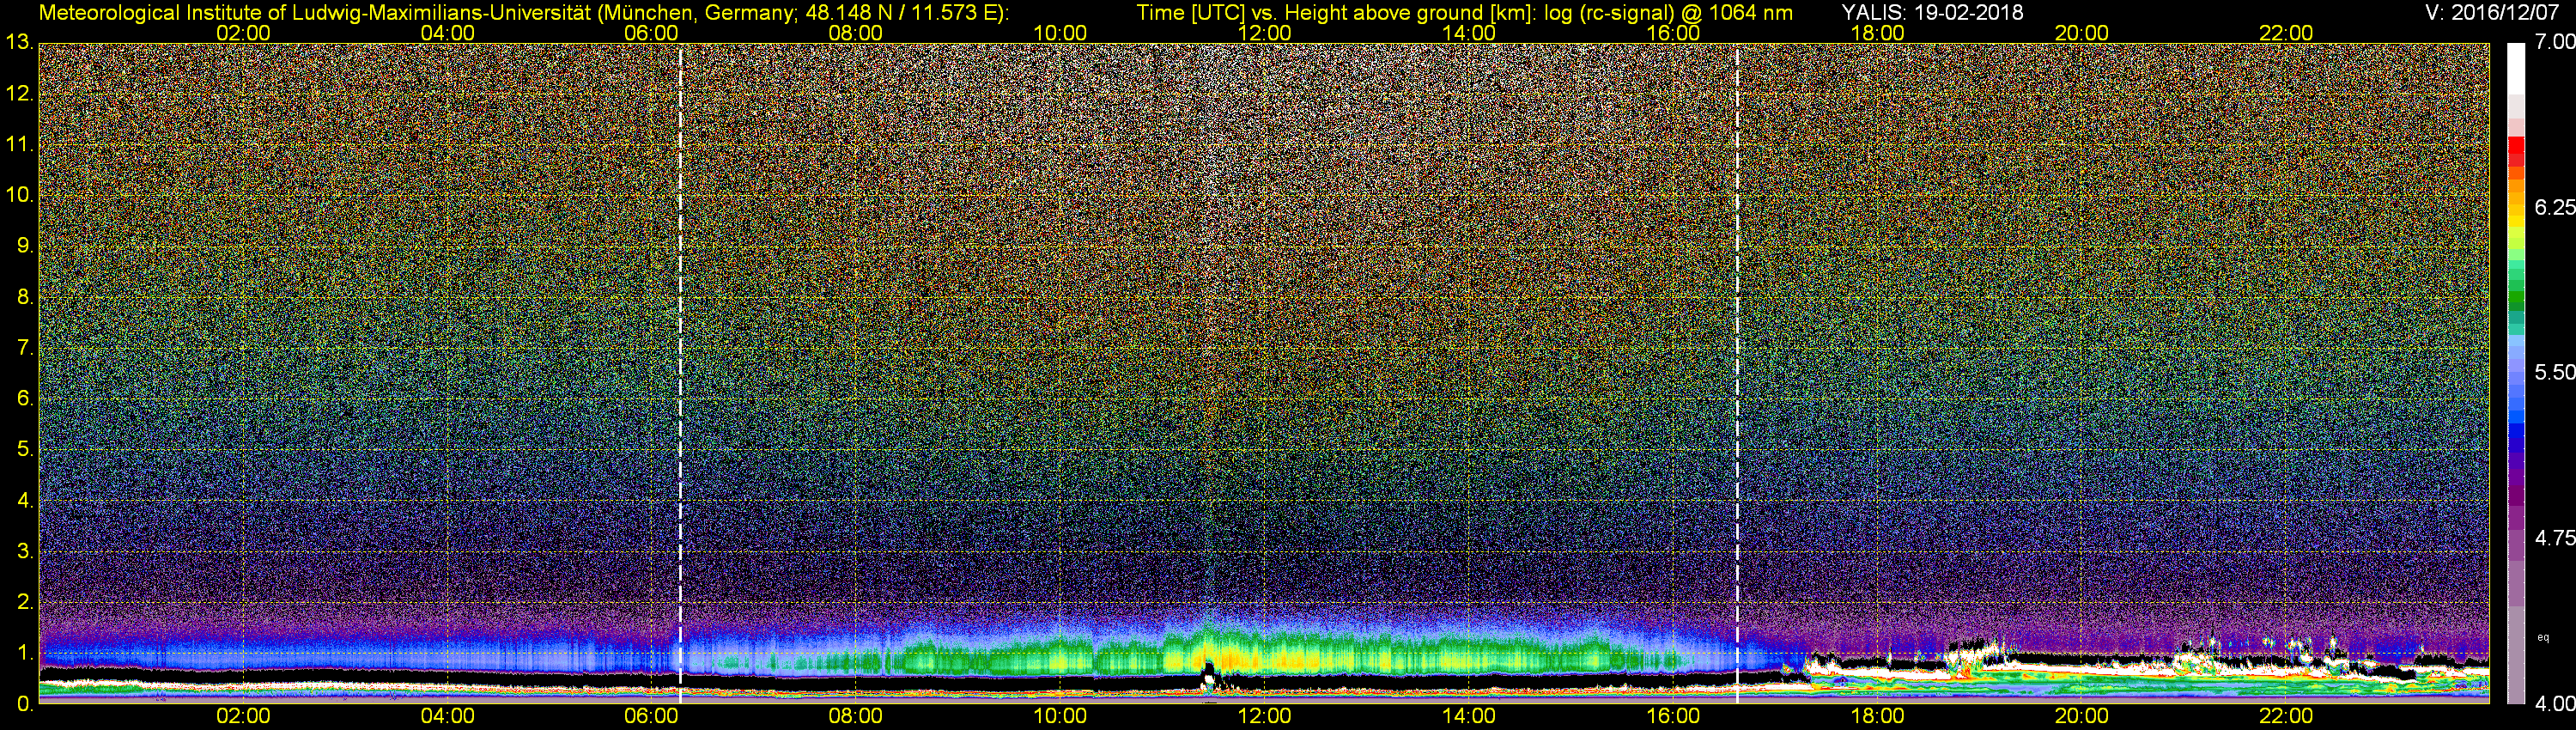
Task: Click the 04:00 label on the top time axis
Action: 447,33
